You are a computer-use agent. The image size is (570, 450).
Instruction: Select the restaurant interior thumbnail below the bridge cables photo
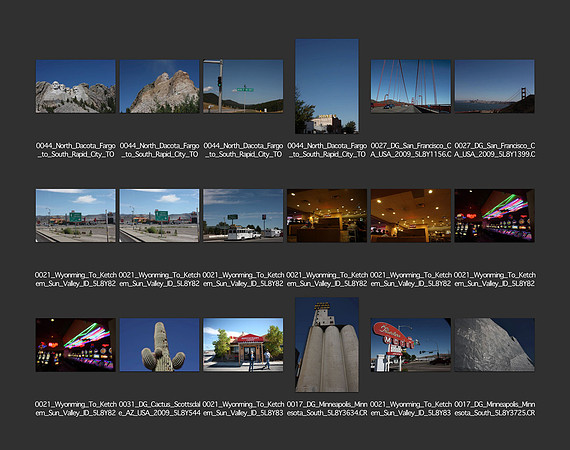411,216
